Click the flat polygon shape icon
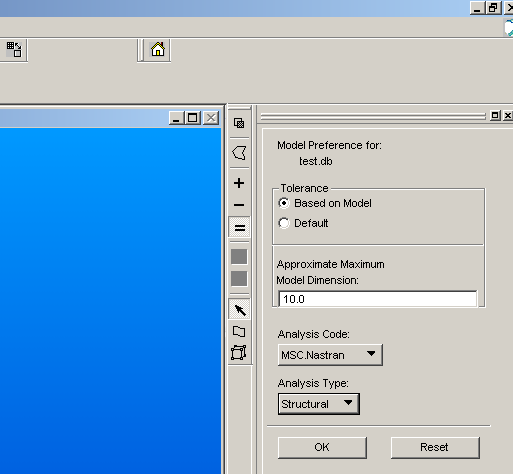513x474 pixels. 239,331
